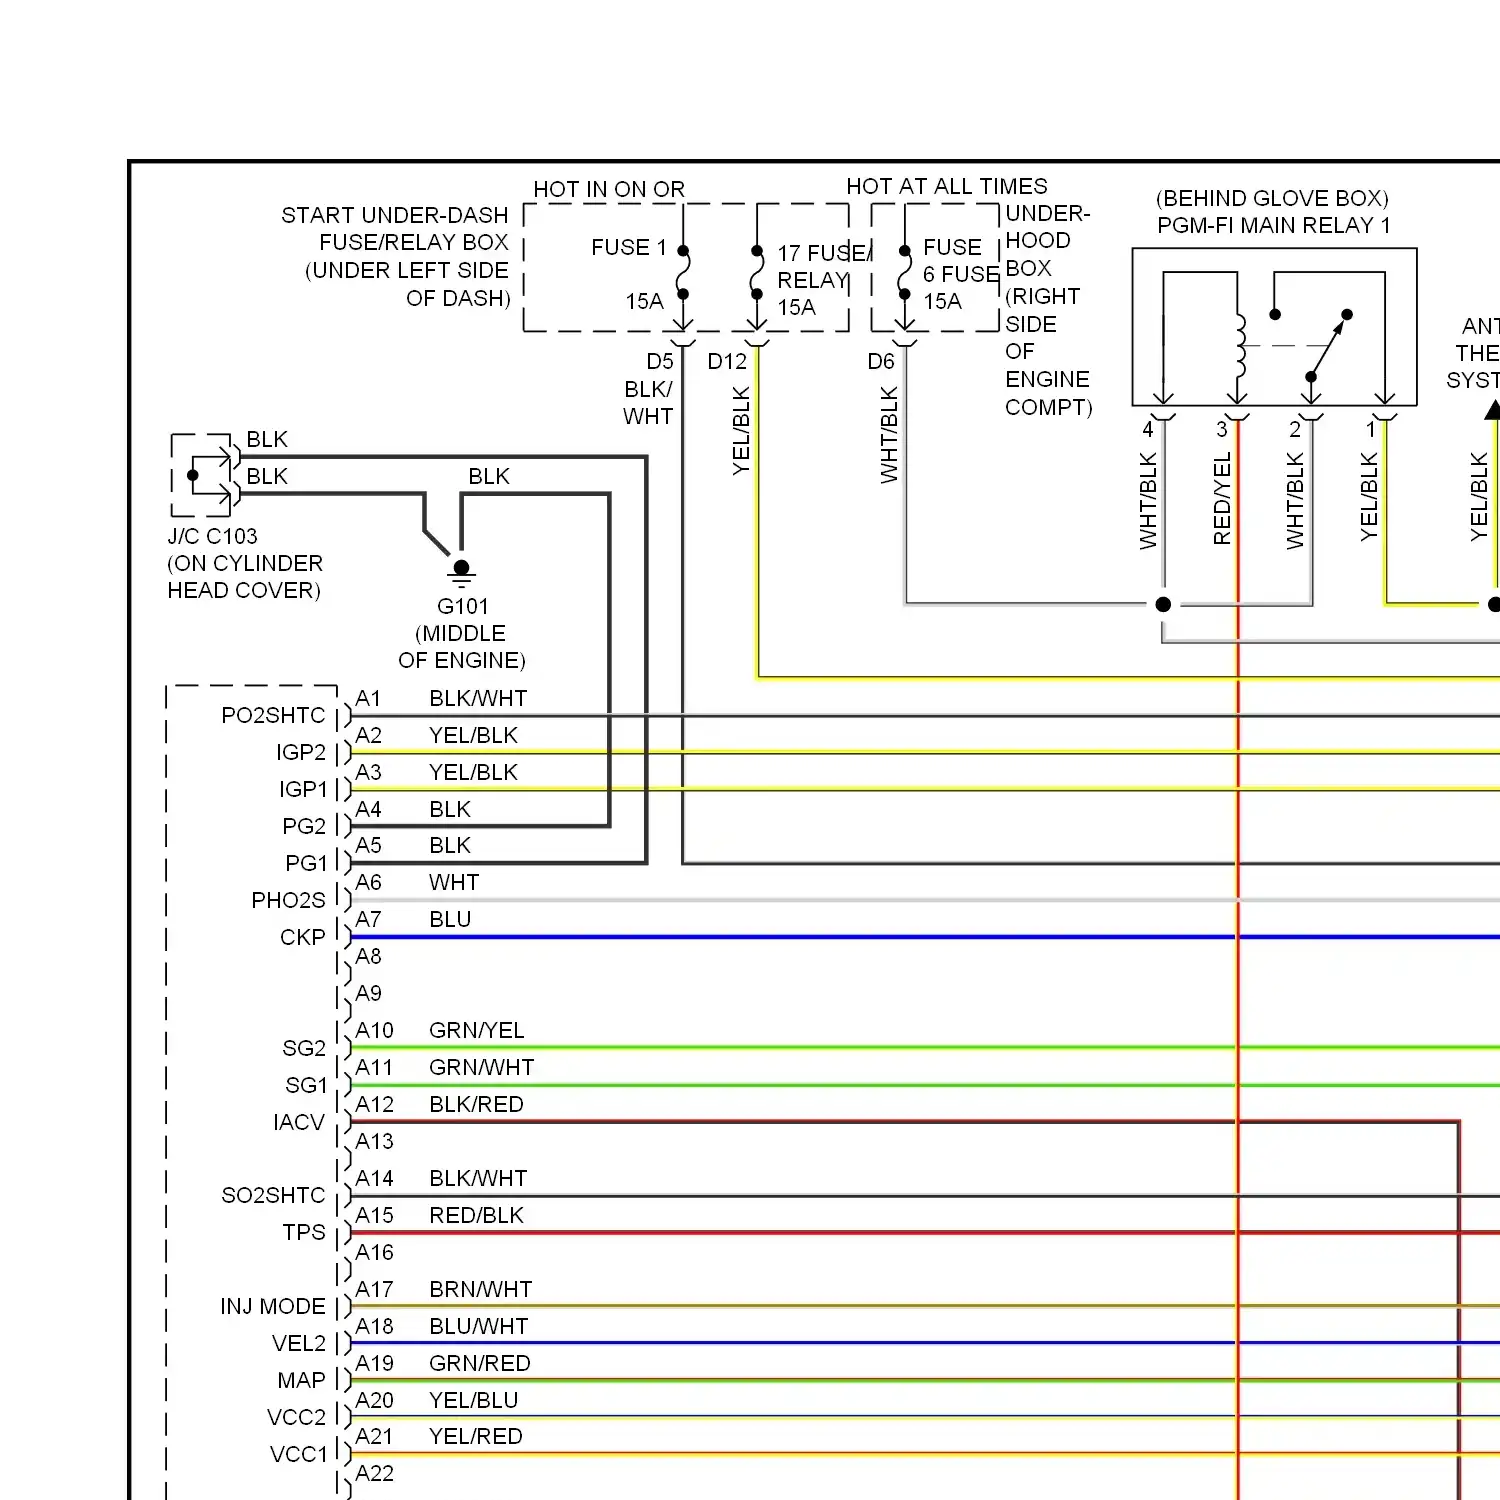This screenshot has height=1500, width=1500.
Task: Select the BLU/WHT wire color label
Action: [x=479, y=1326]
